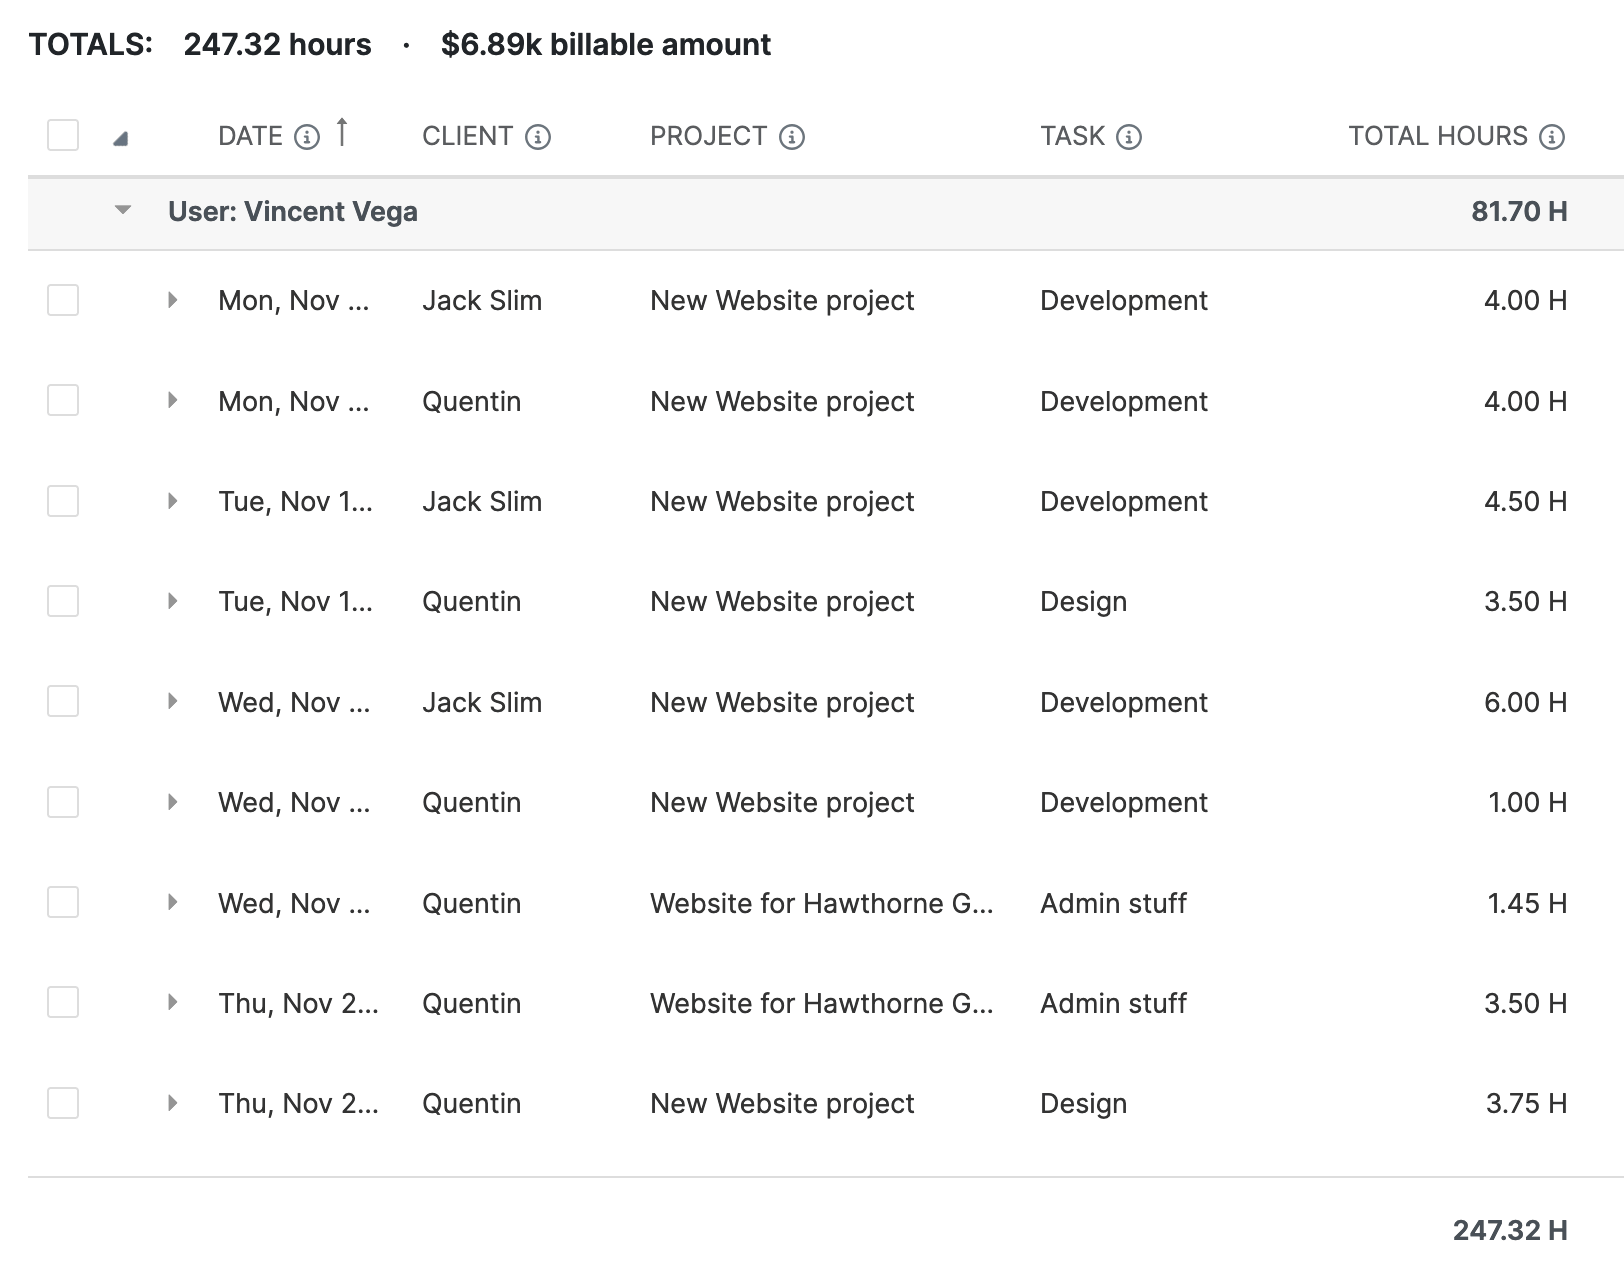Click the info icon beside PROJECT header
This screenshot has width=1624, height=1282.
coord(791,136)
